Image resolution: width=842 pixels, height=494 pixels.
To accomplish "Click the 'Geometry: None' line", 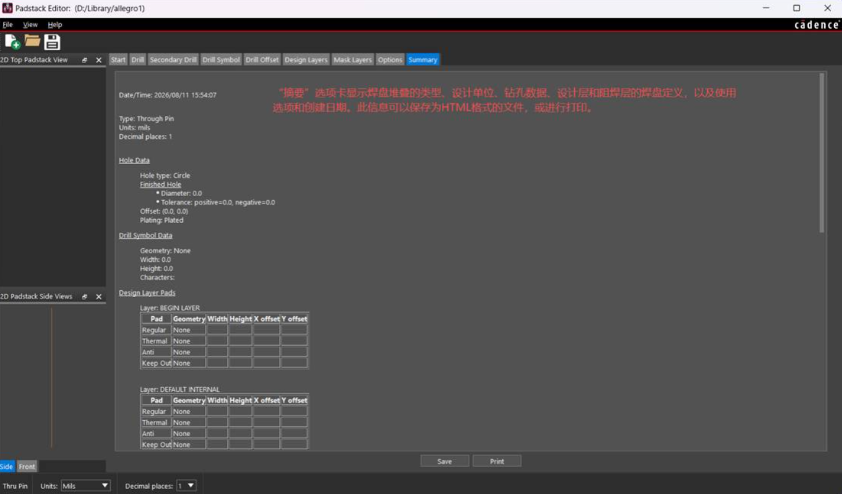I will [165, 251].
